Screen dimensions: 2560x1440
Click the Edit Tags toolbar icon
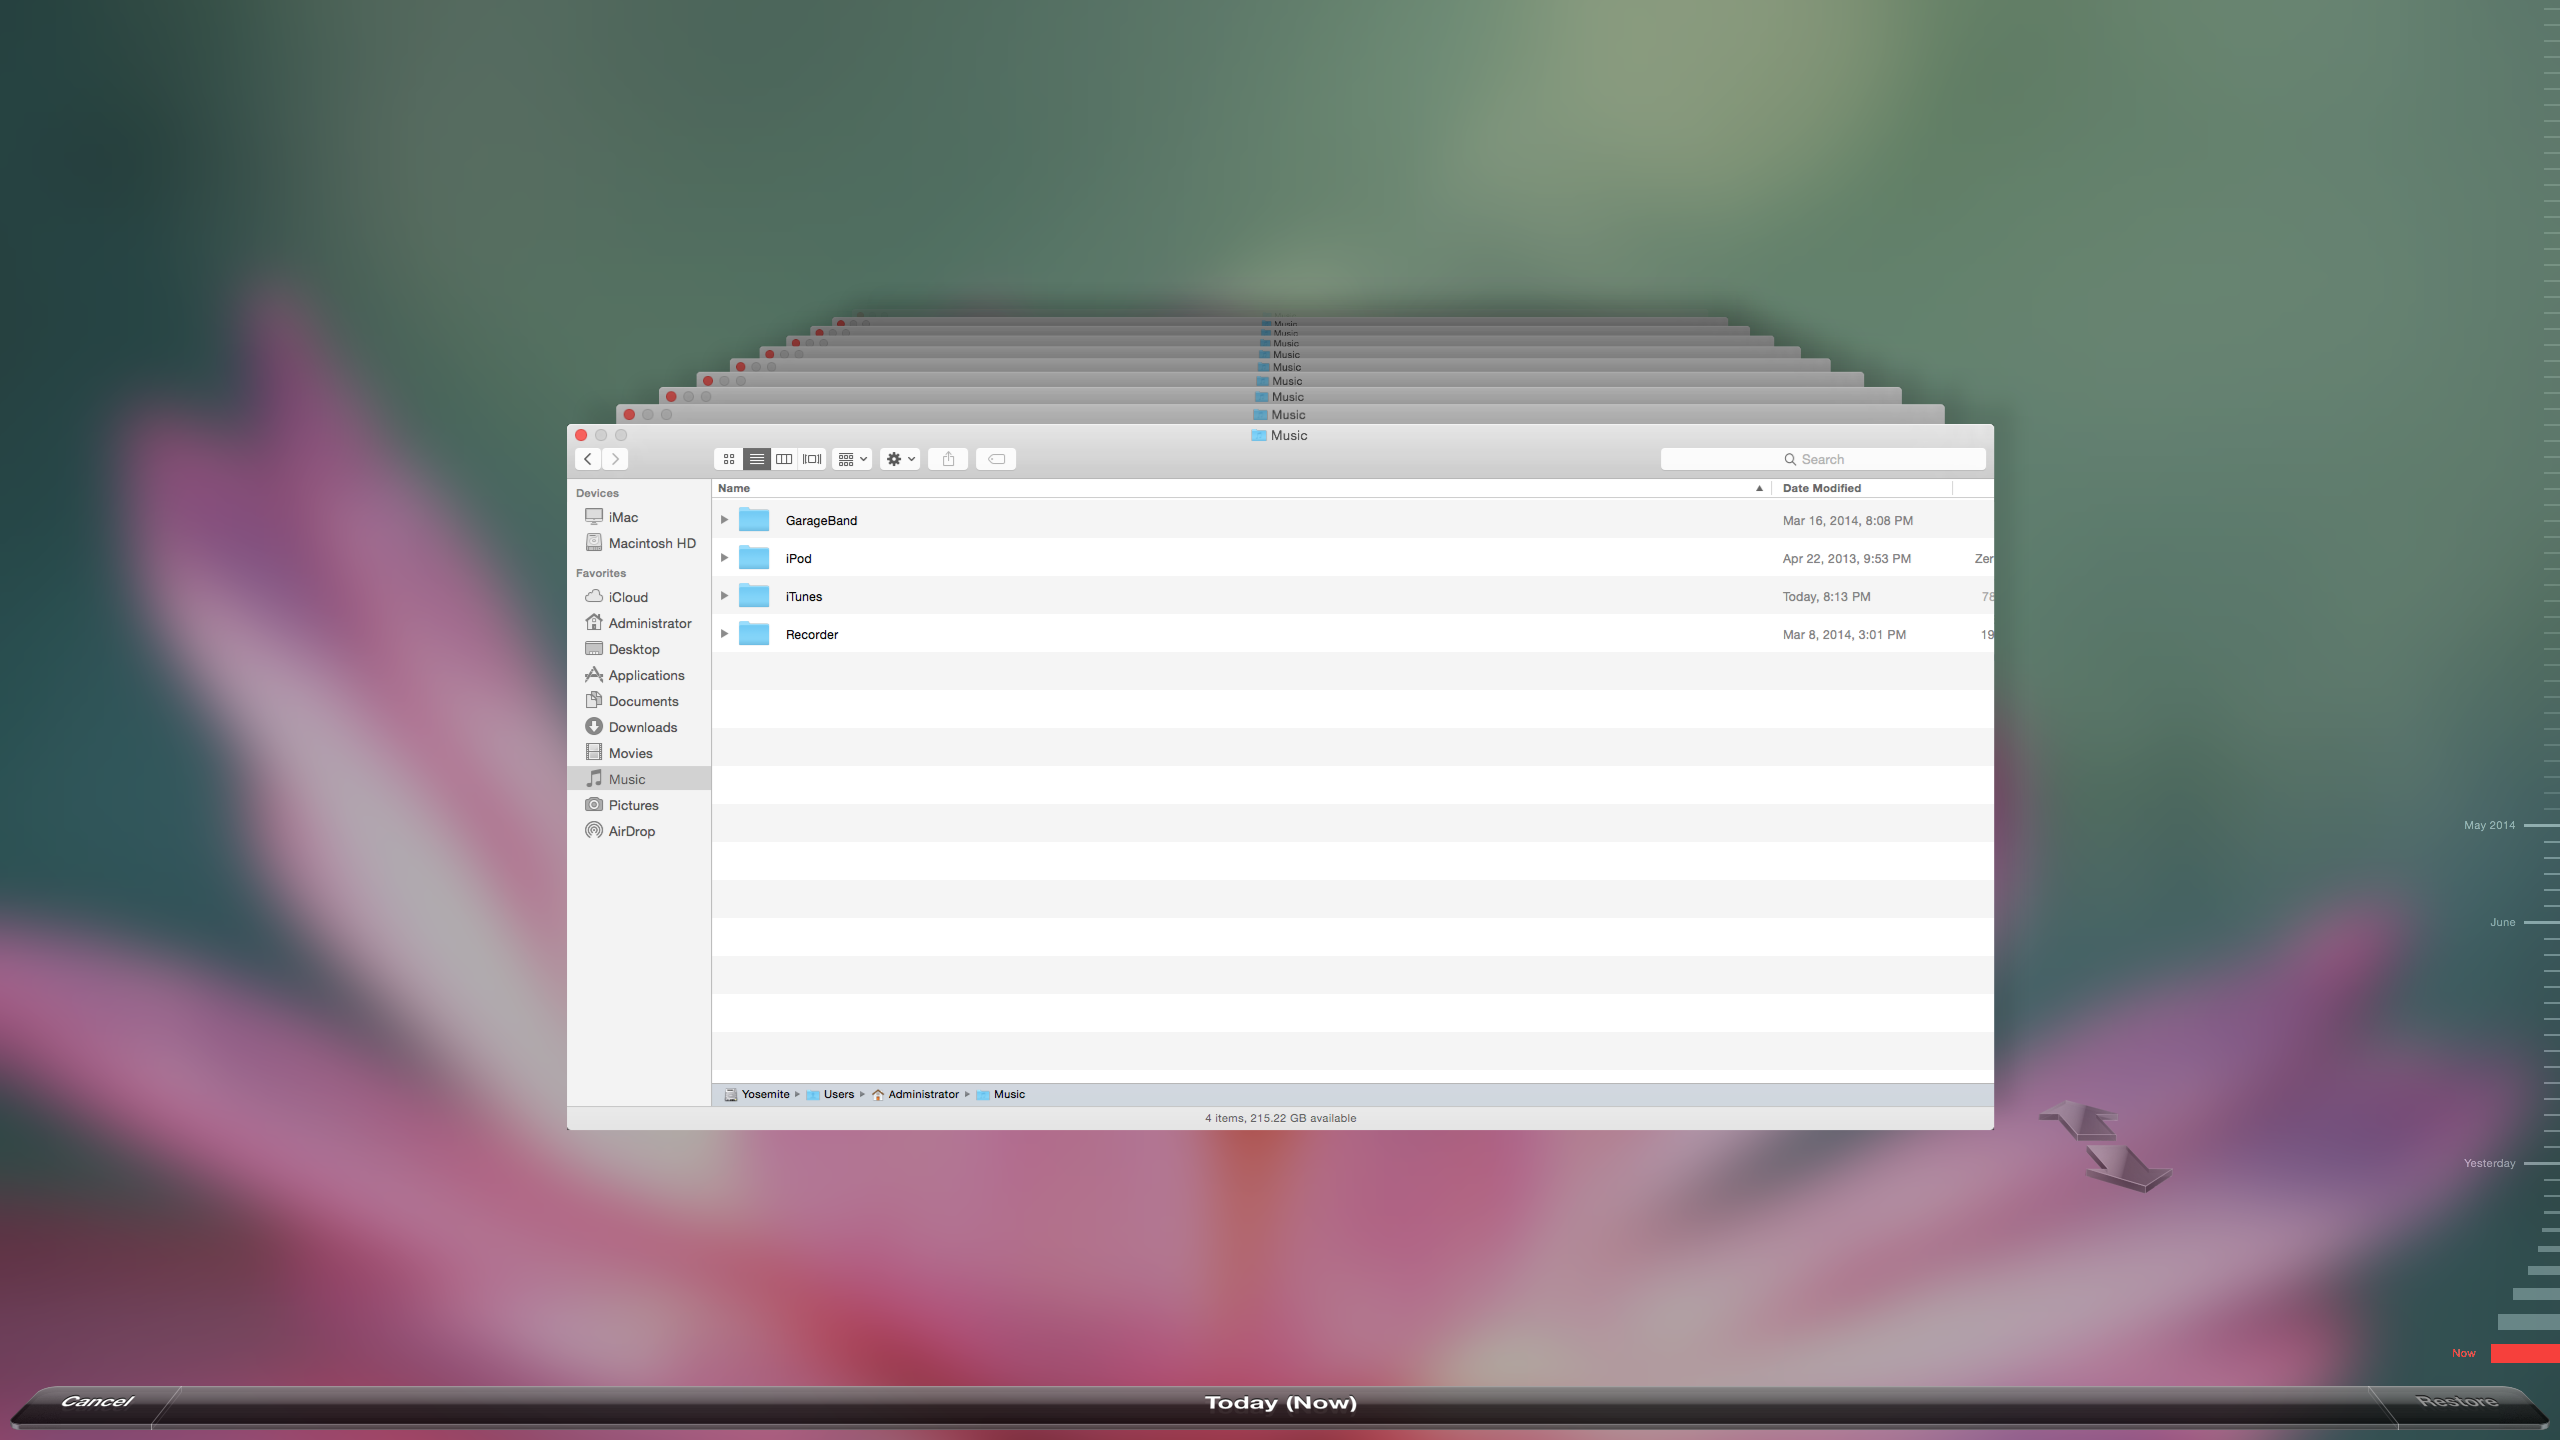coord(996,459)
